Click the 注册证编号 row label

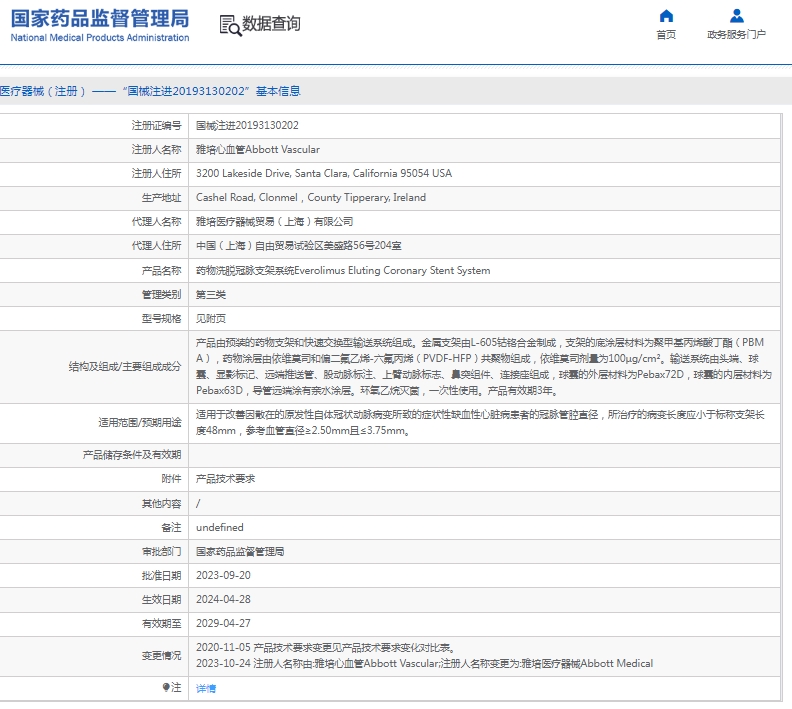click(x=156, y=125)
